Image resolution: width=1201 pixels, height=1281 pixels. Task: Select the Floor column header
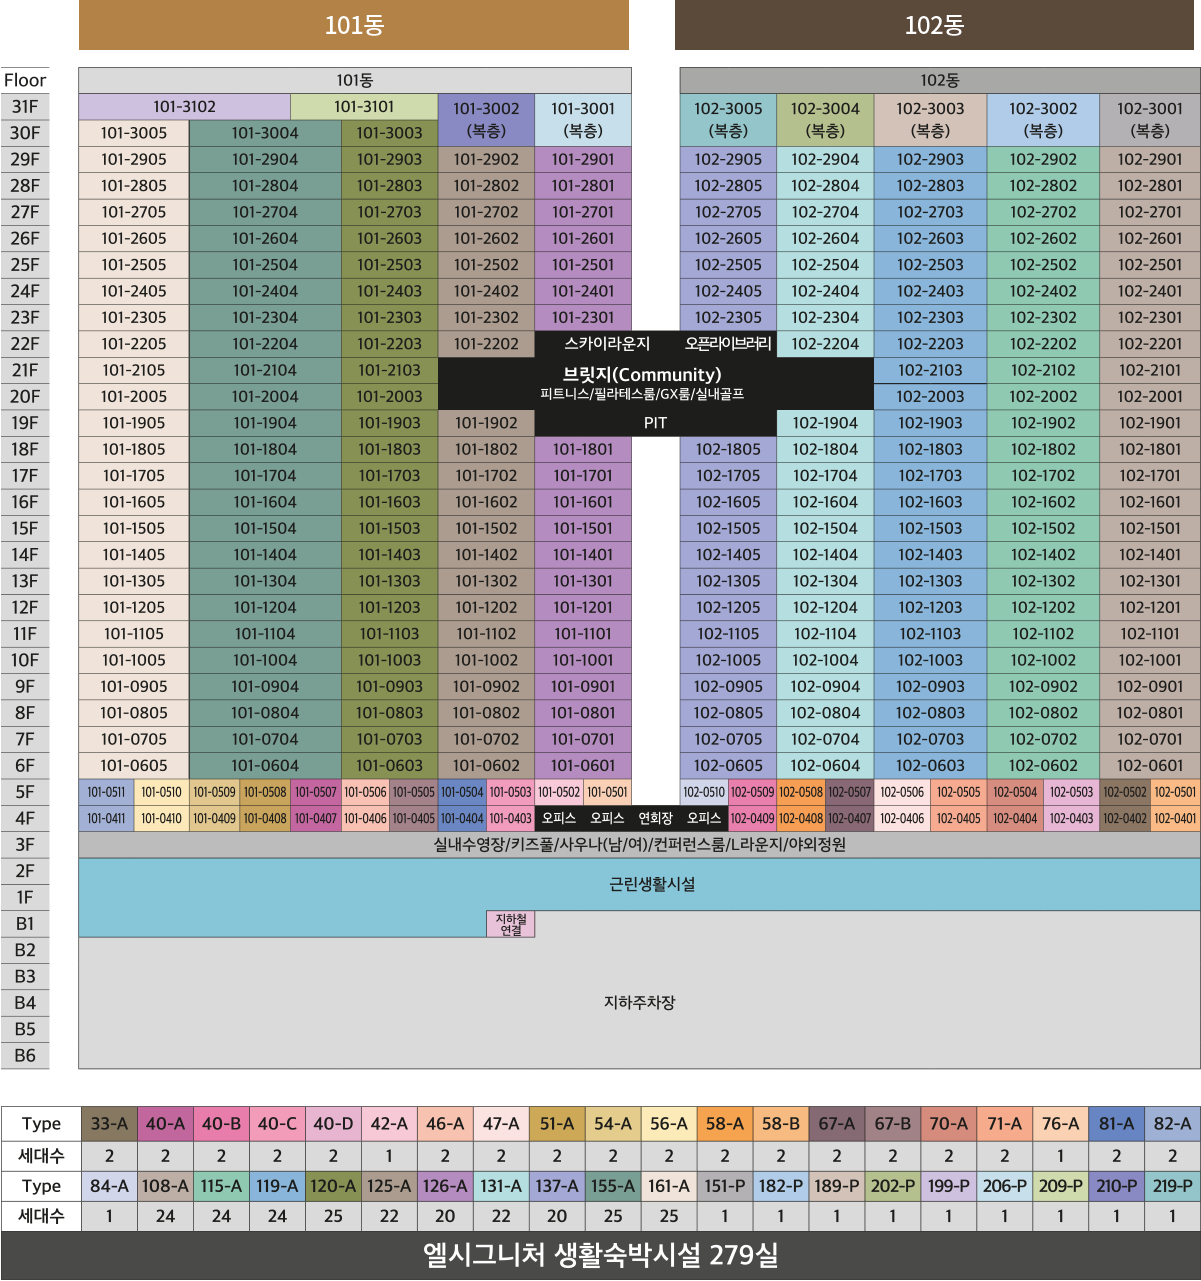[x=25, y=80]
